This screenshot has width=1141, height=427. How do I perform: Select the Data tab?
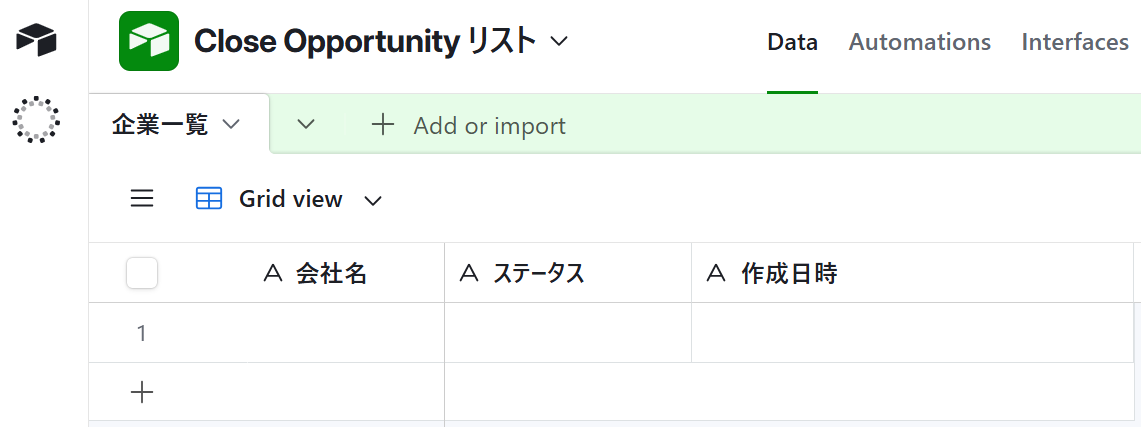pyautogui.click(x=792, y=42)
